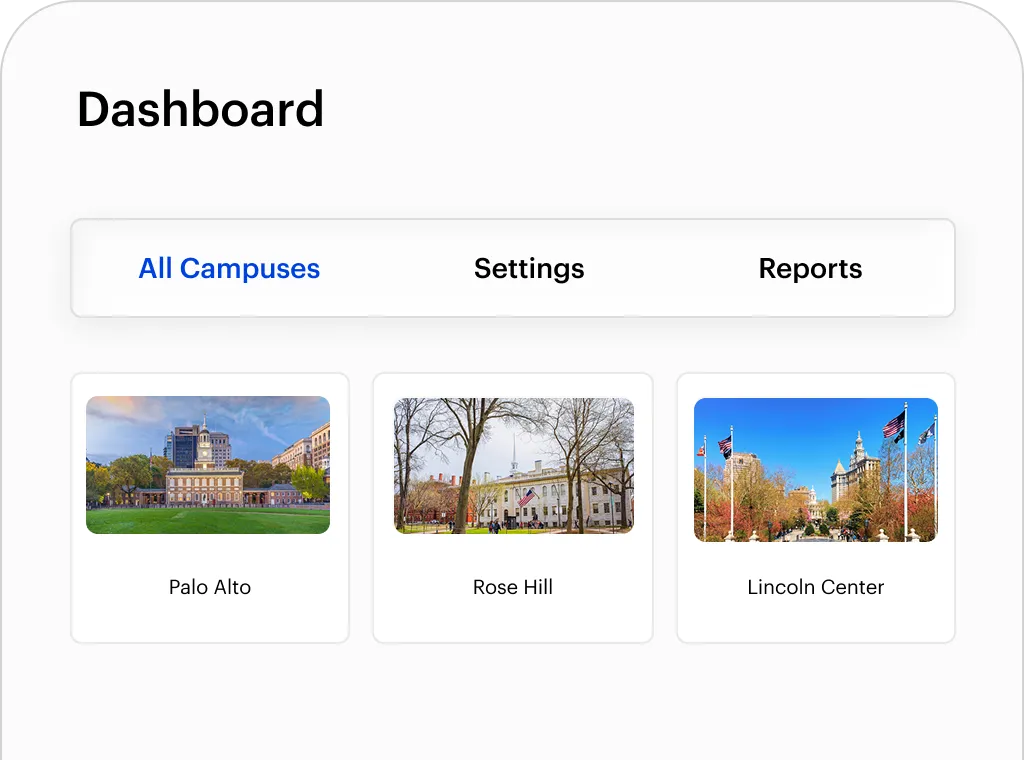Click the clock tower in Palo Alto photo

pyautogui.click(x=204, y=445)
